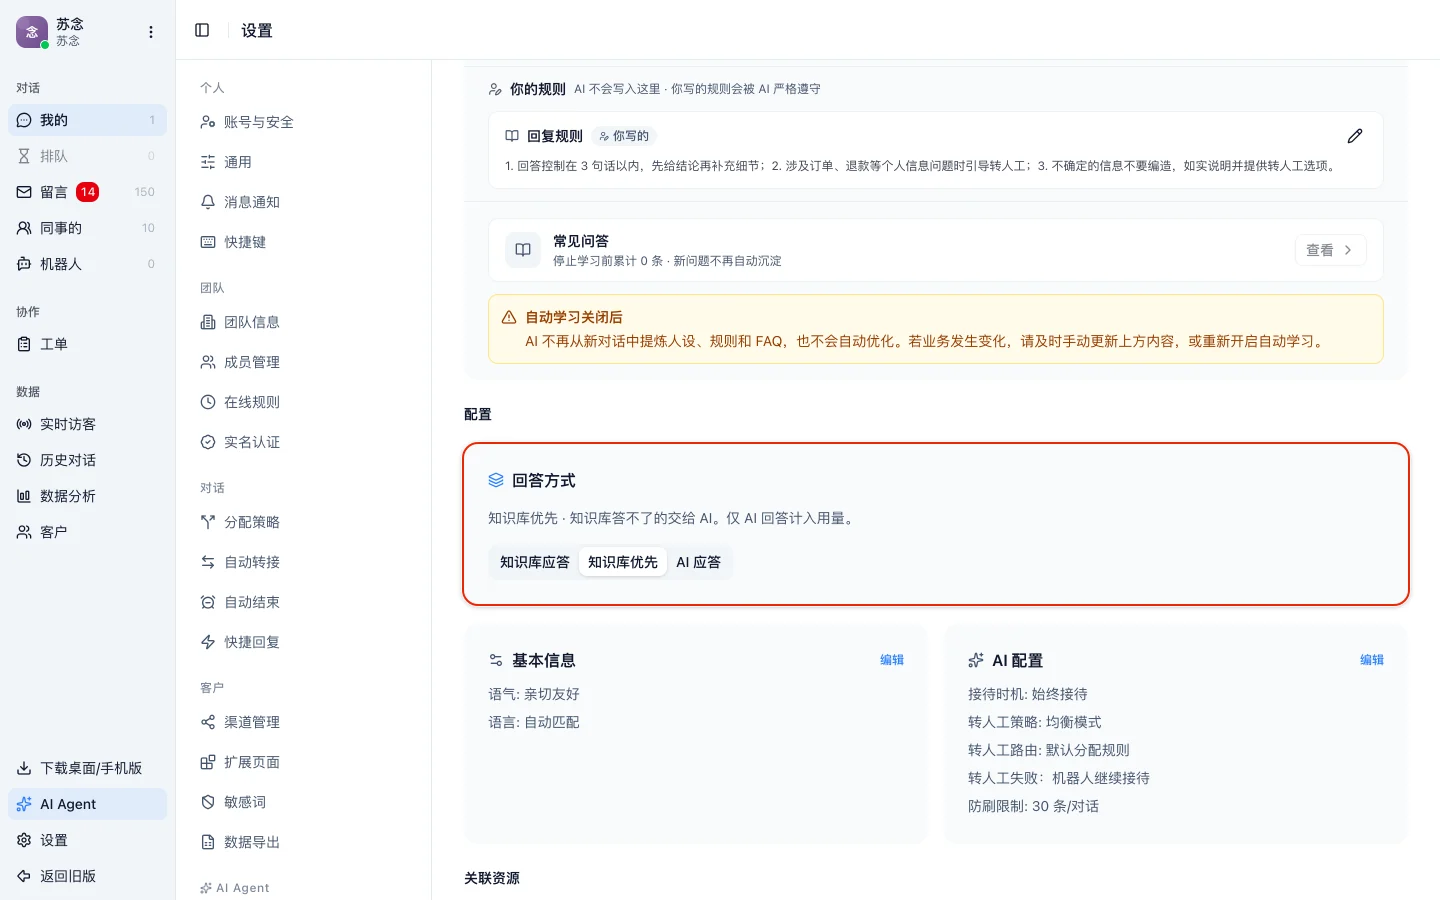This screenshot has width=1440, height=900.
Task: Click the 回复规则 book icon
Action: pyautogui.click(x=512, y=136)
